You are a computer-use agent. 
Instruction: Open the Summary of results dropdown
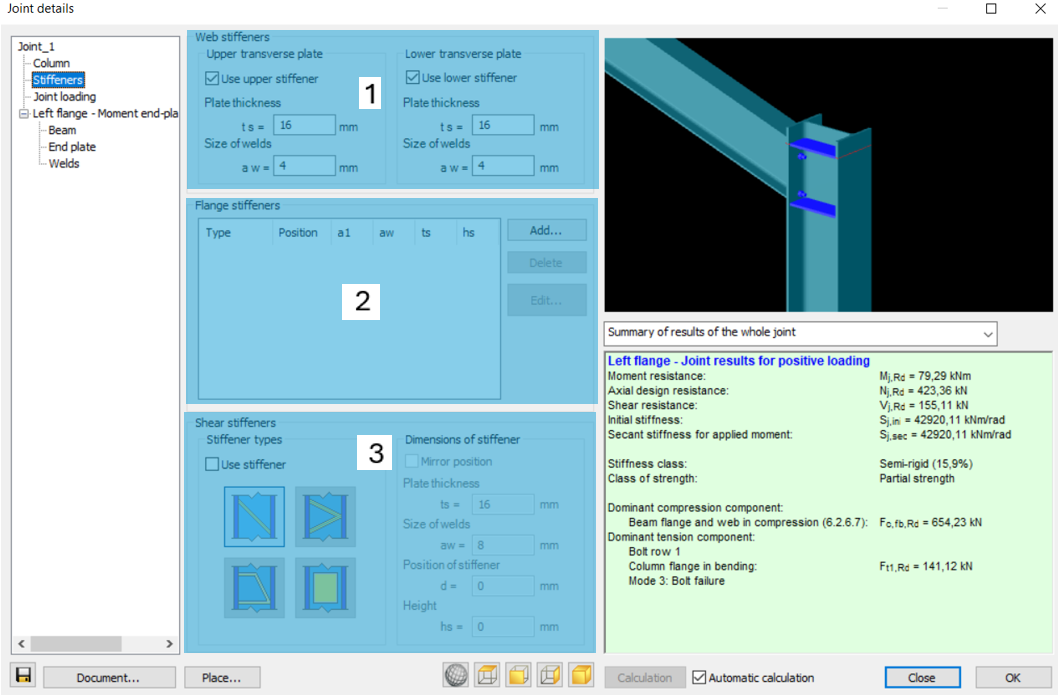coord(800,333)
